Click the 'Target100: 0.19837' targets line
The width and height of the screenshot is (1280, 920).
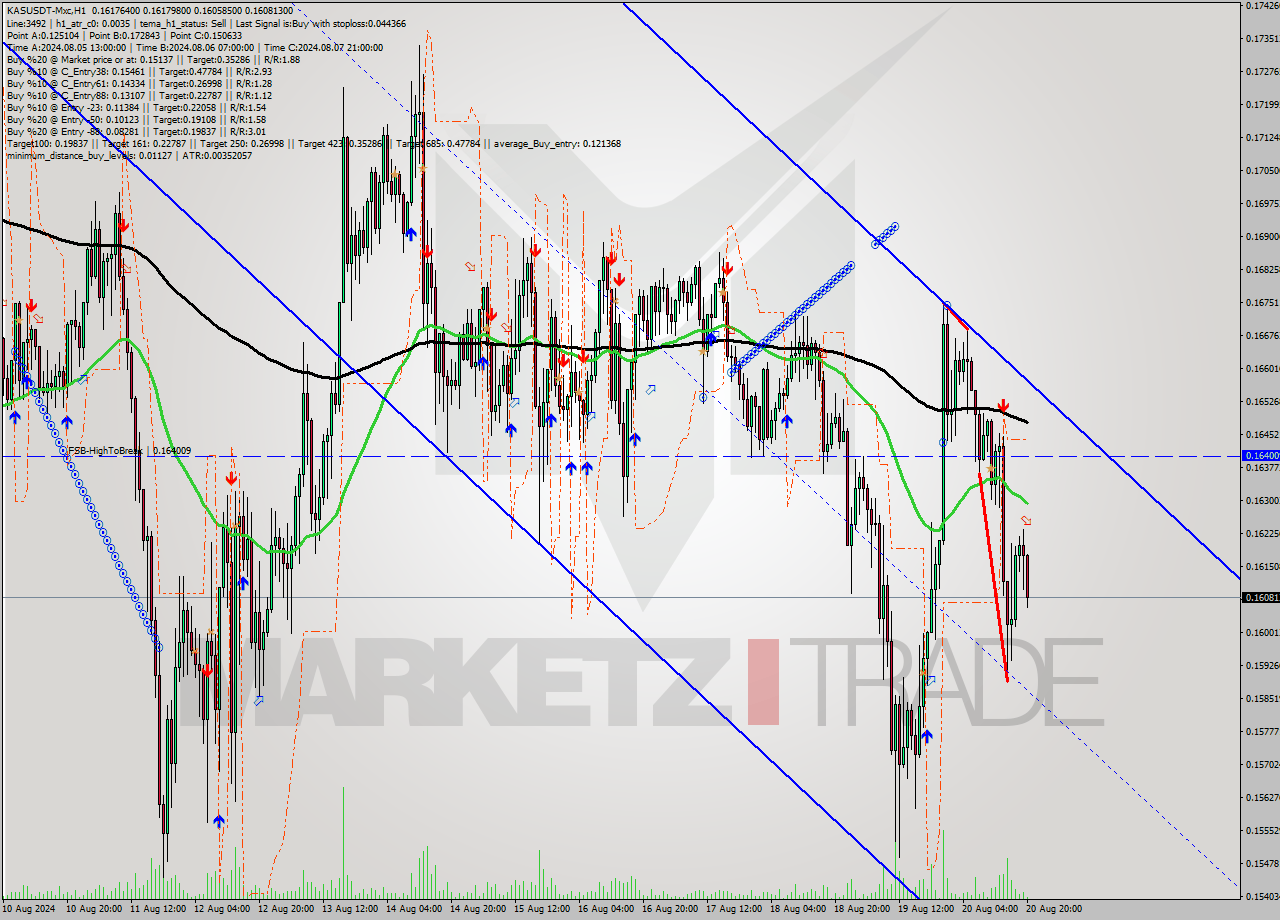click(x=313, y=143)
